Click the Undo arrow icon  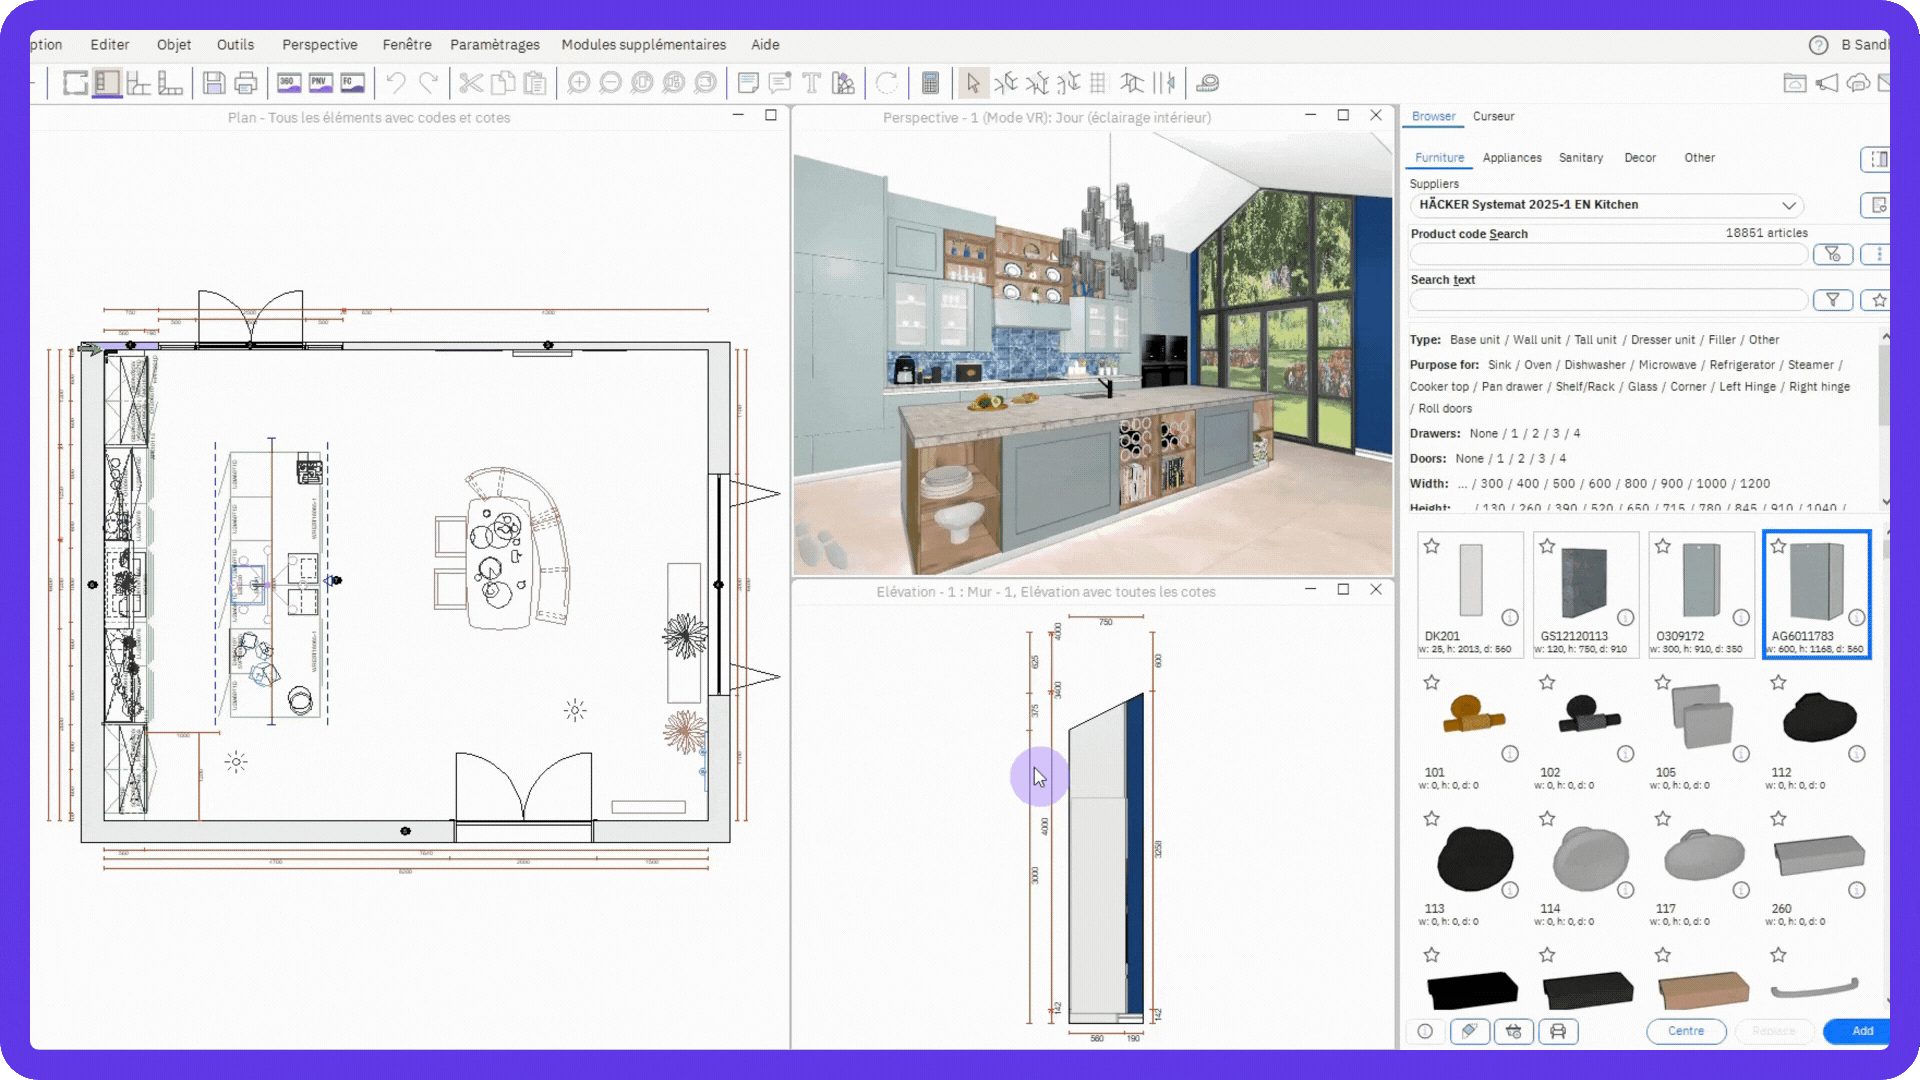tap(396, 83)
